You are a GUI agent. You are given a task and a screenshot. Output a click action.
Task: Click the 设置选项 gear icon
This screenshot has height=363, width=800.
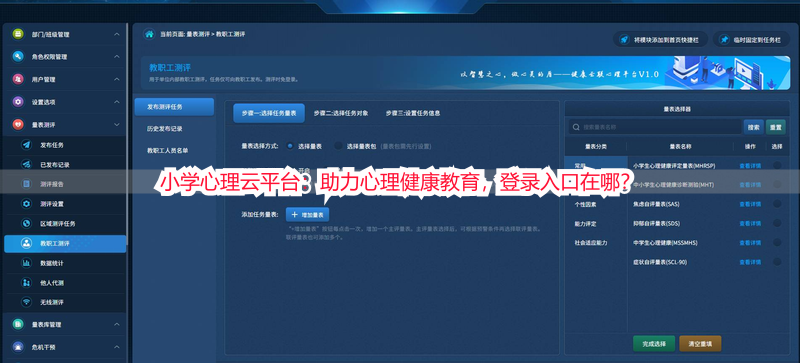pyautogui.click(x=18, y=102)
